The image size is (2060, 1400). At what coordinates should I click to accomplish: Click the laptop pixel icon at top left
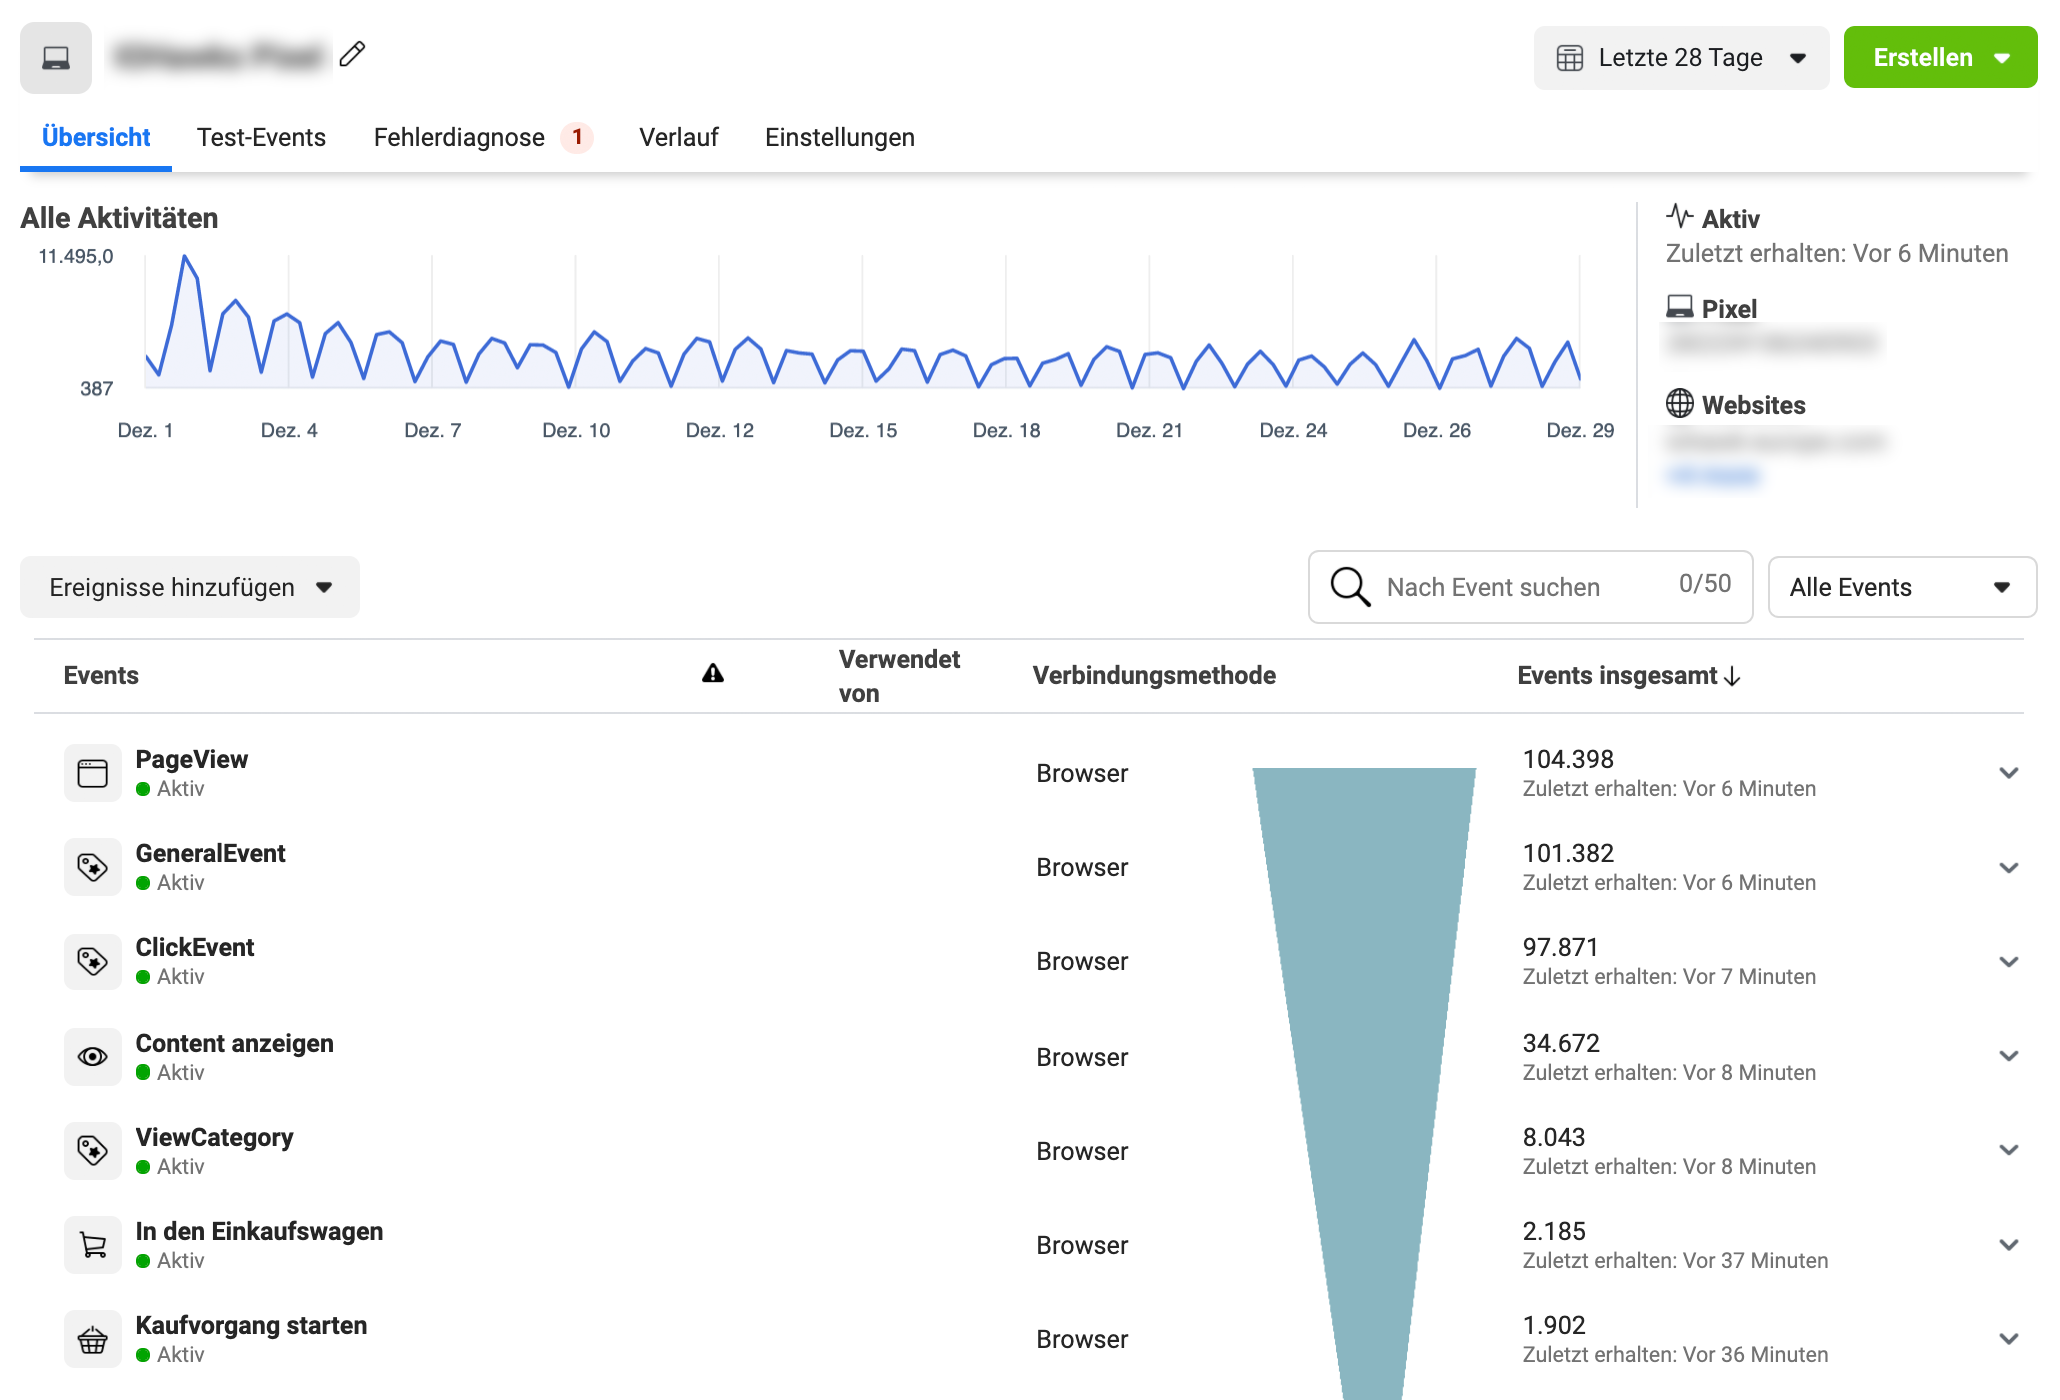tap(56, 58)
